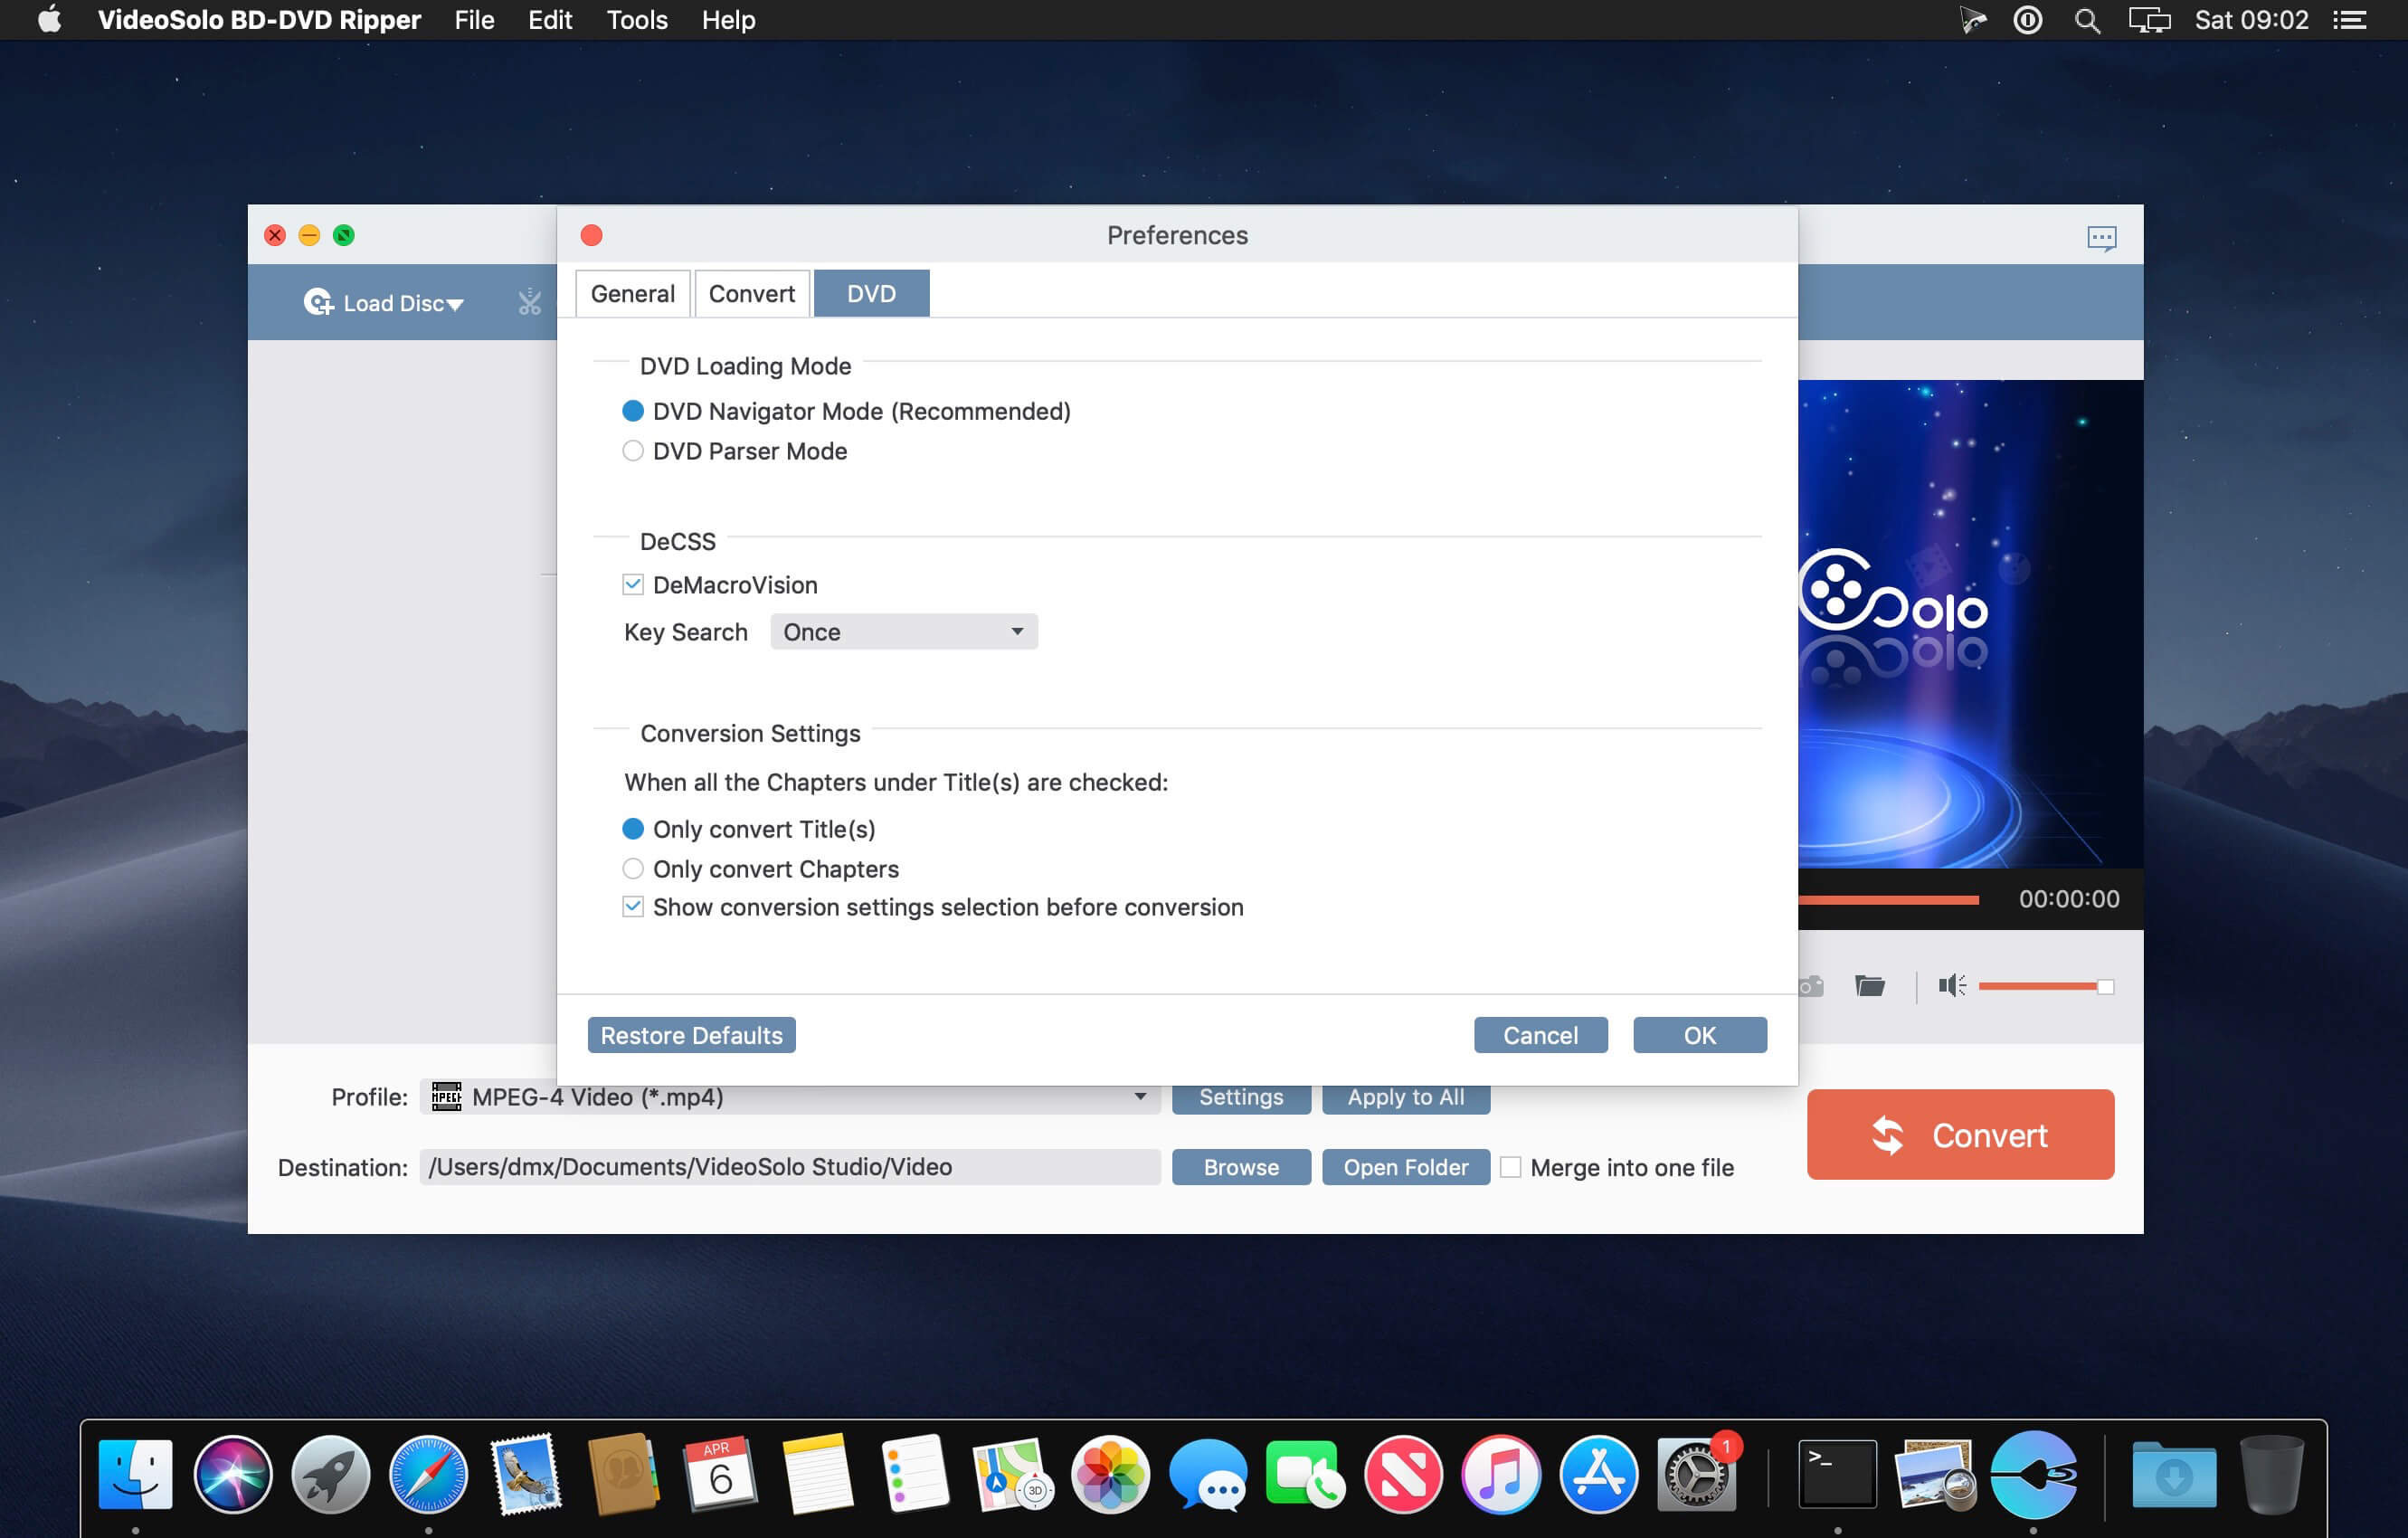This screenshot has width=2408, height=1538.
Task: Click the snapshot camera icon under preview
Action: coord(1811,986)
